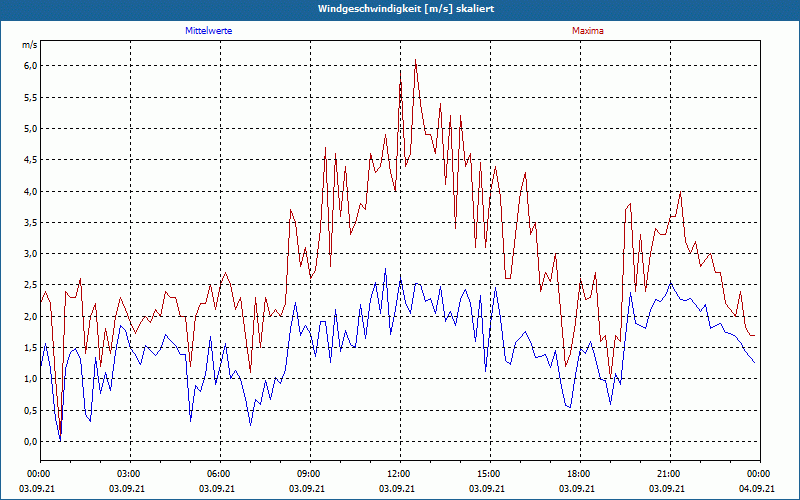Click the 06:00 time axis label
Viewport: 800px width, 500px height.
[220, 474]
